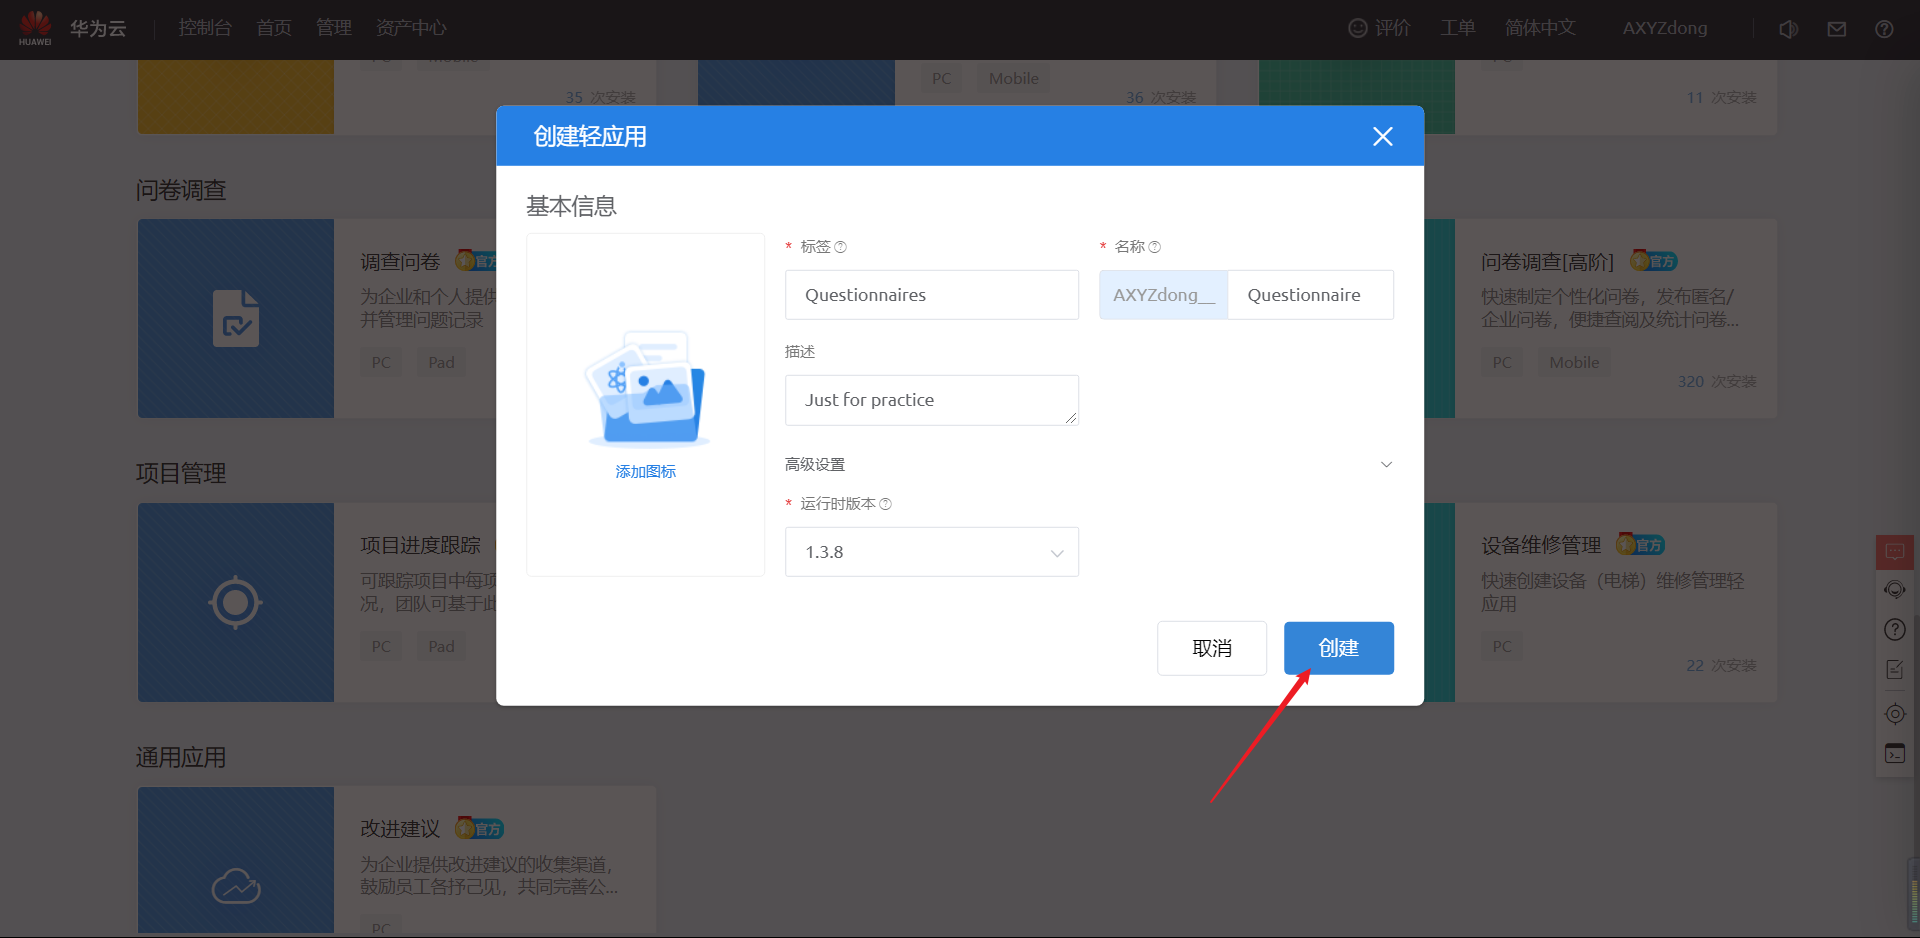Click the 项目进度跟踪 card target icon
Viewport: 1920px width, 938px height.
click(x=236, y=602)
